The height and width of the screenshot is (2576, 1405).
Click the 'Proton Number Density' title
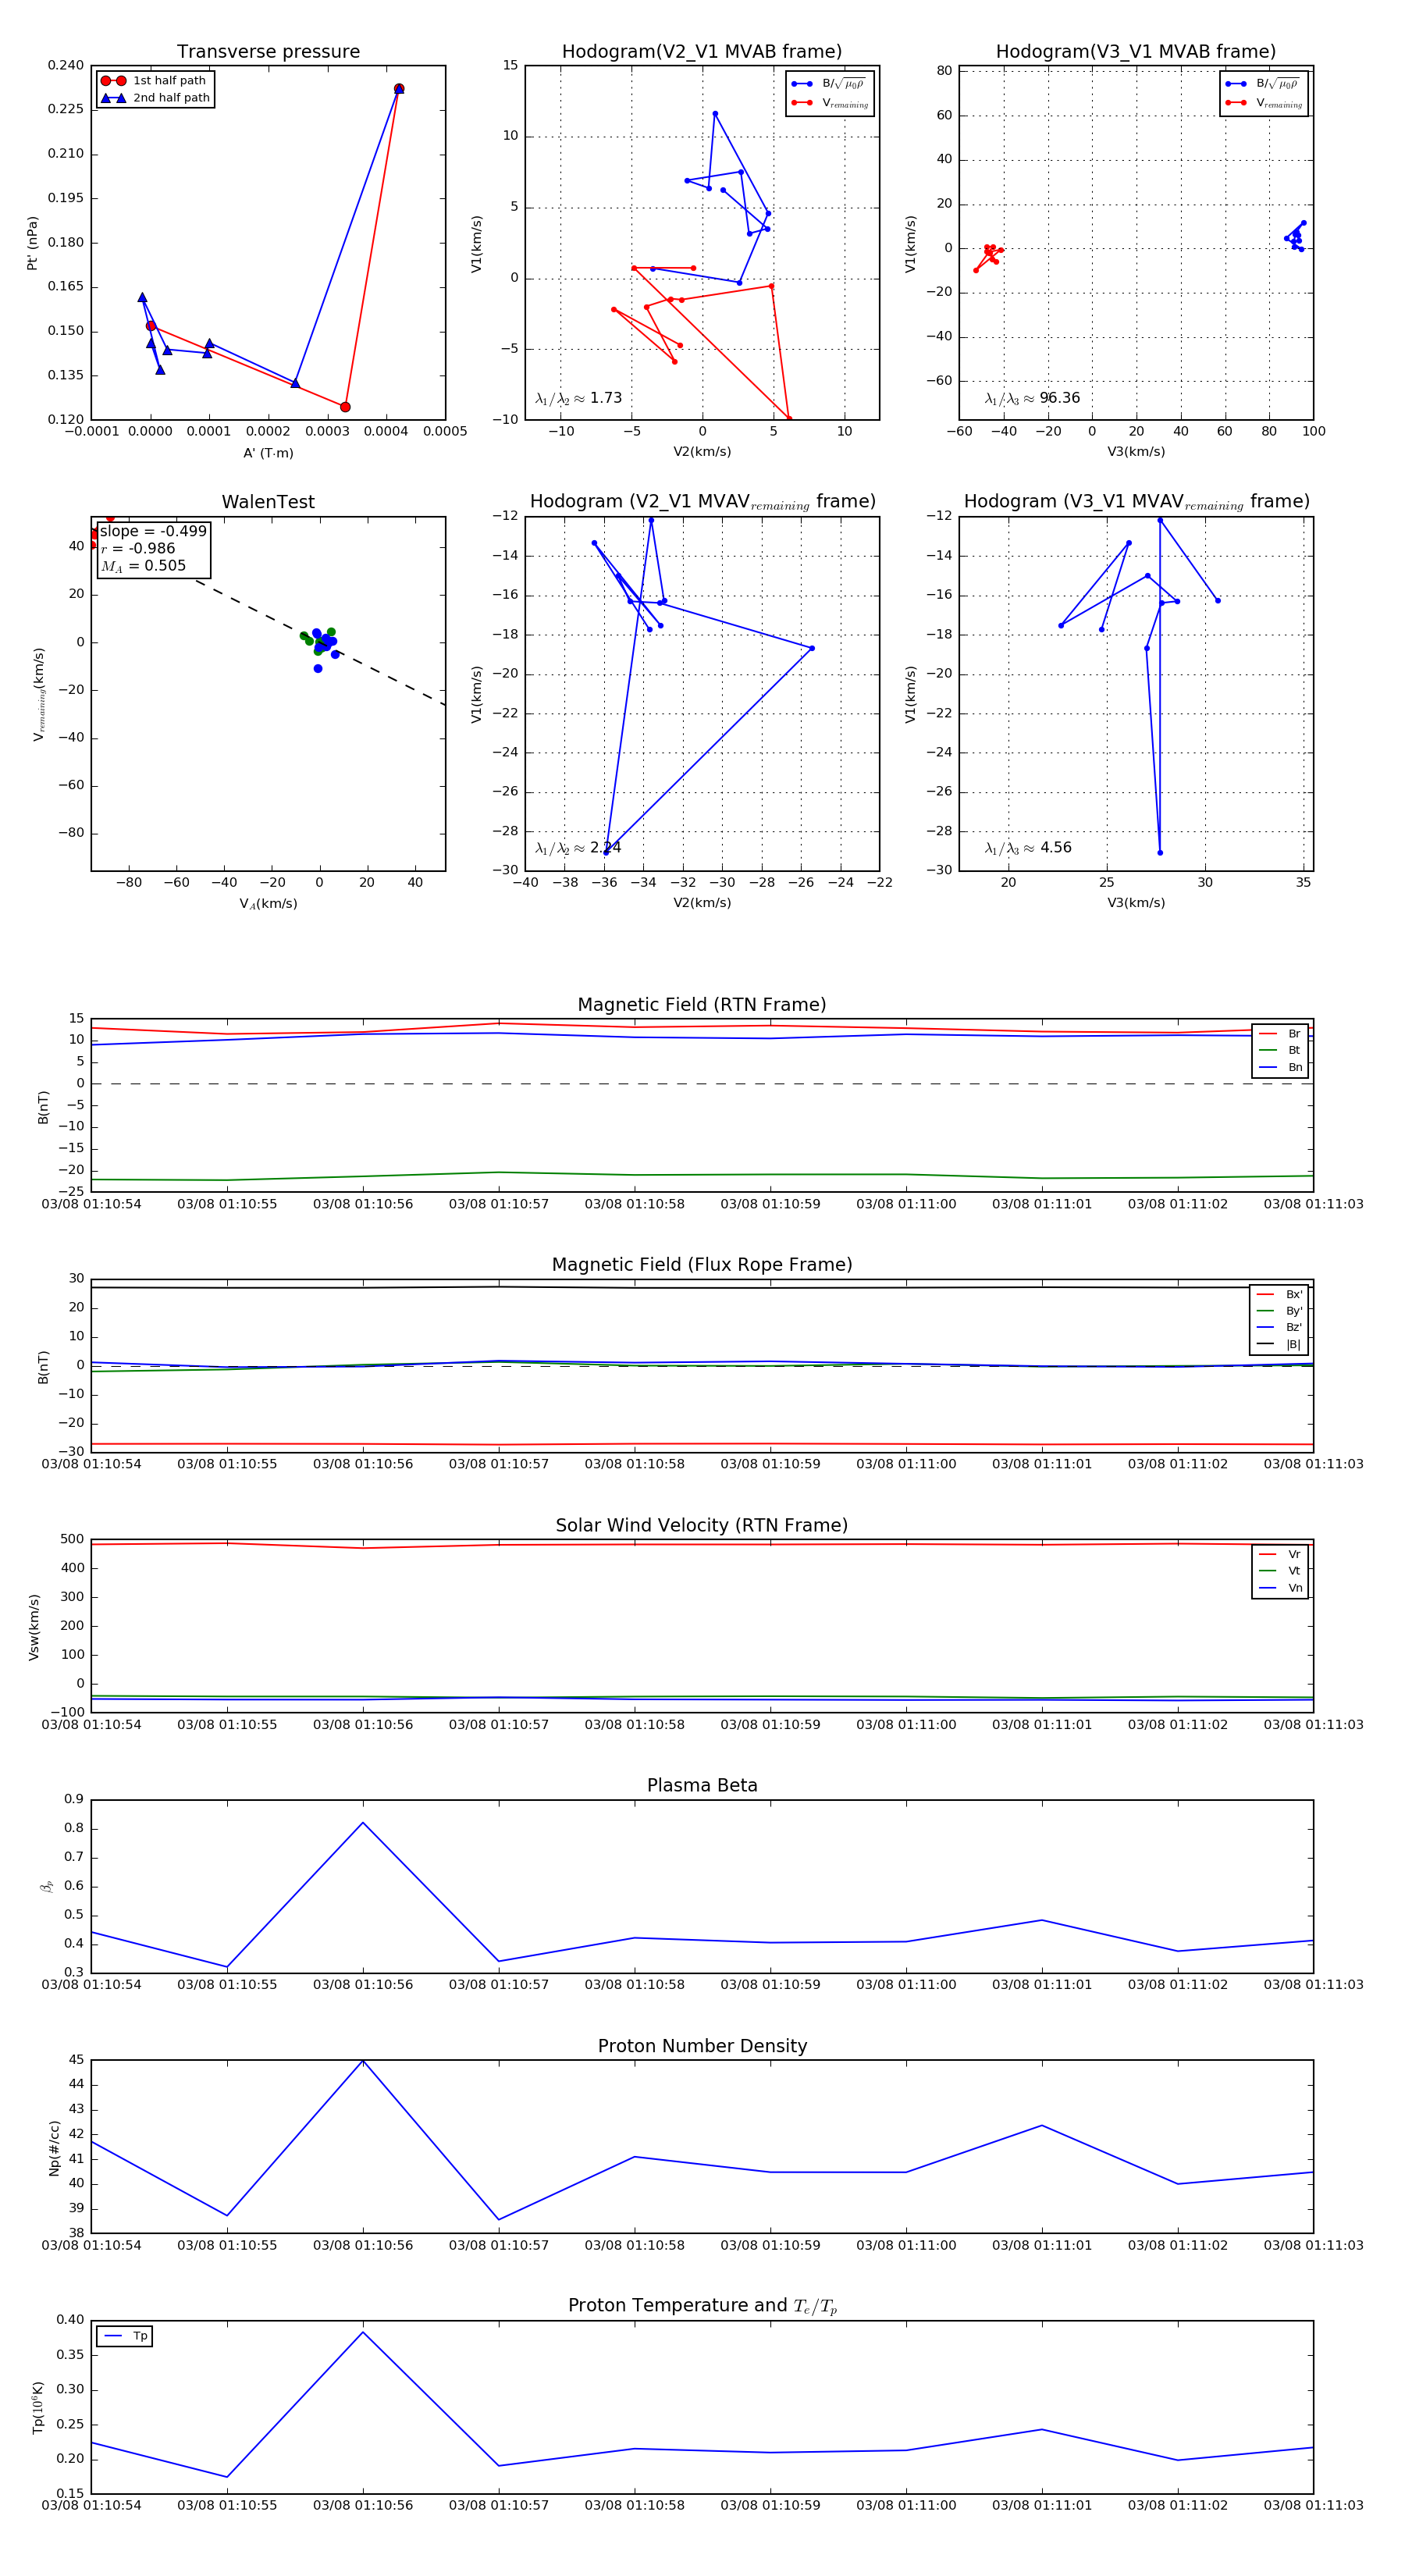click(702, 2046)
